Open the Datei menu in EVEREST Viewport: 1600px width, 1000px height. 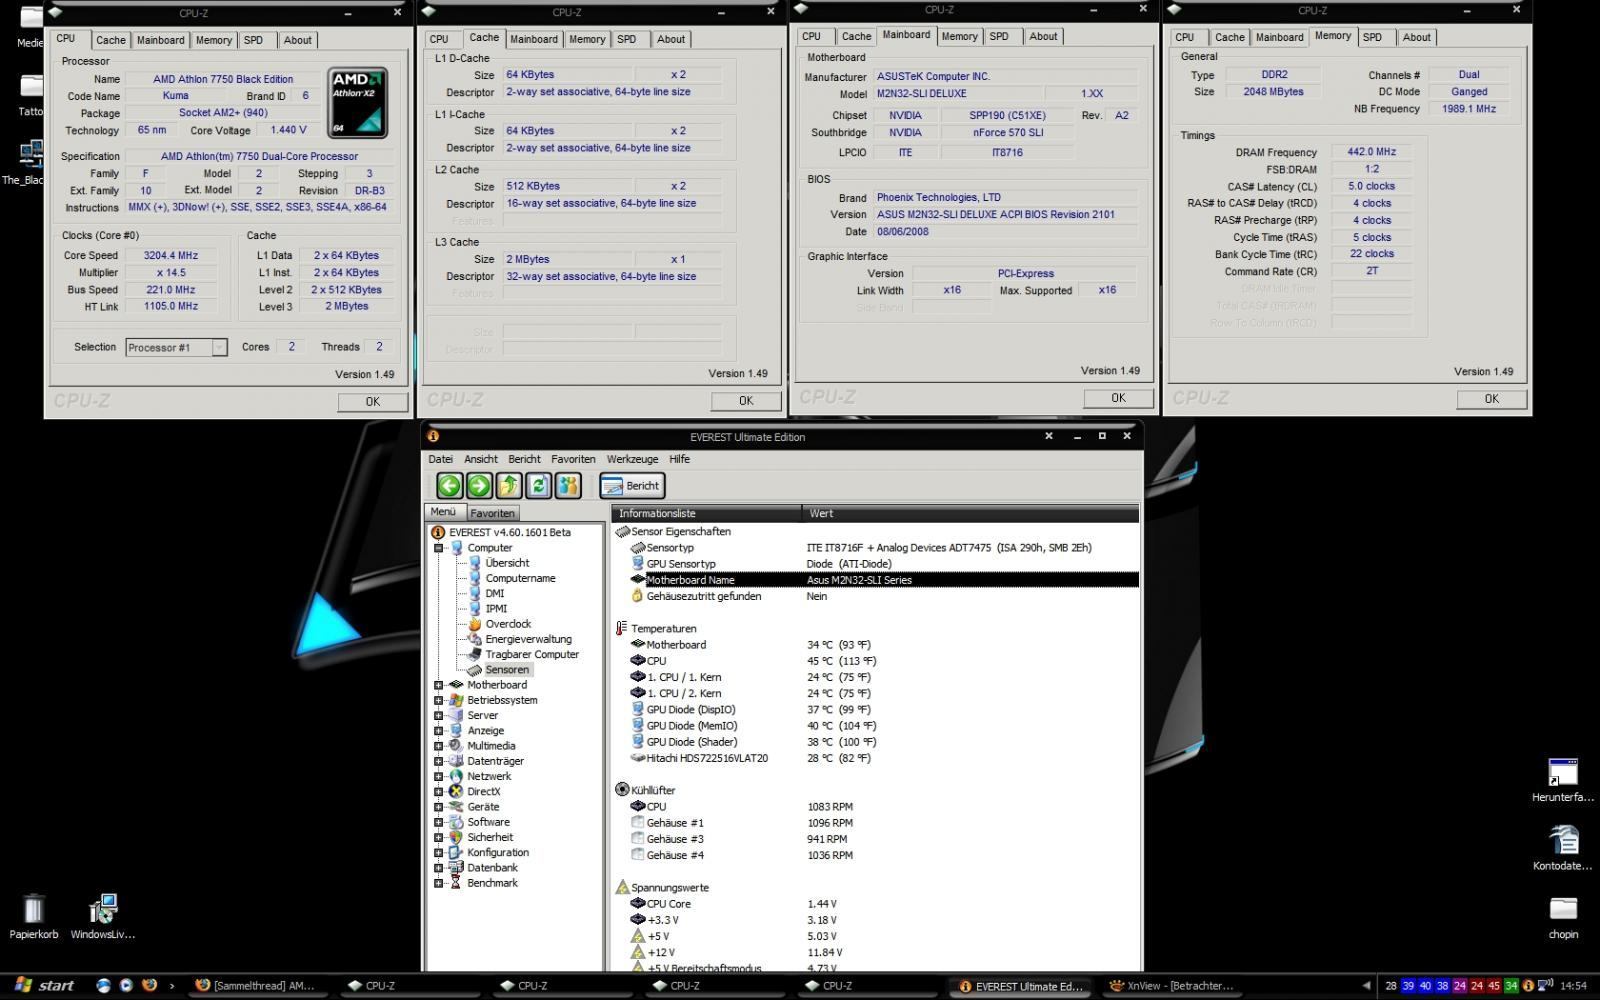[x=440, y=459]
